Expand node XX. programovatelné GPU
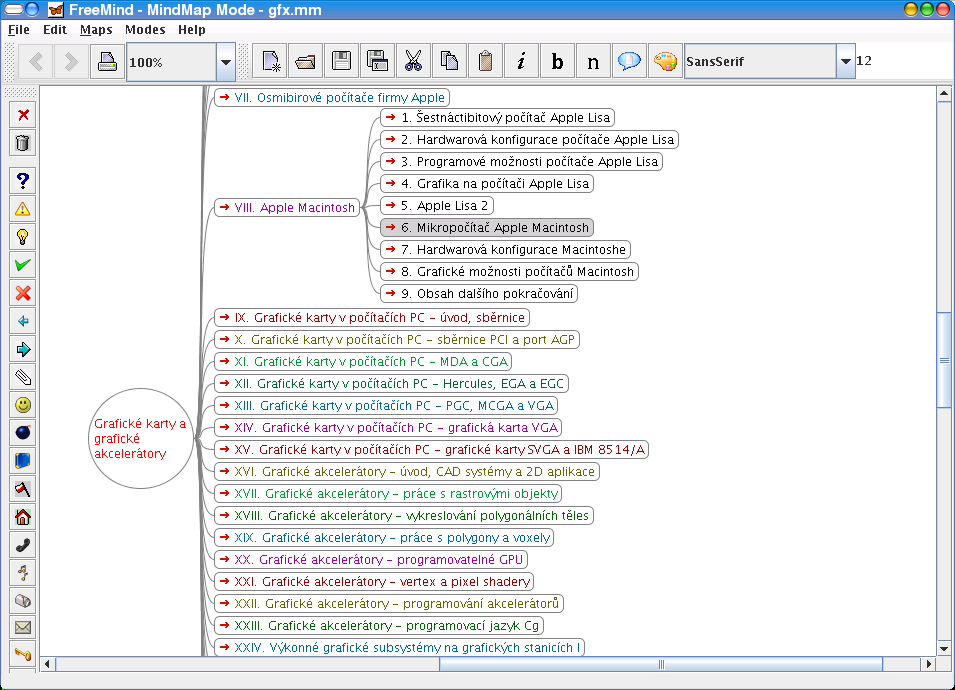This screenshot has width=955, height=690. [x=371, y=560]
